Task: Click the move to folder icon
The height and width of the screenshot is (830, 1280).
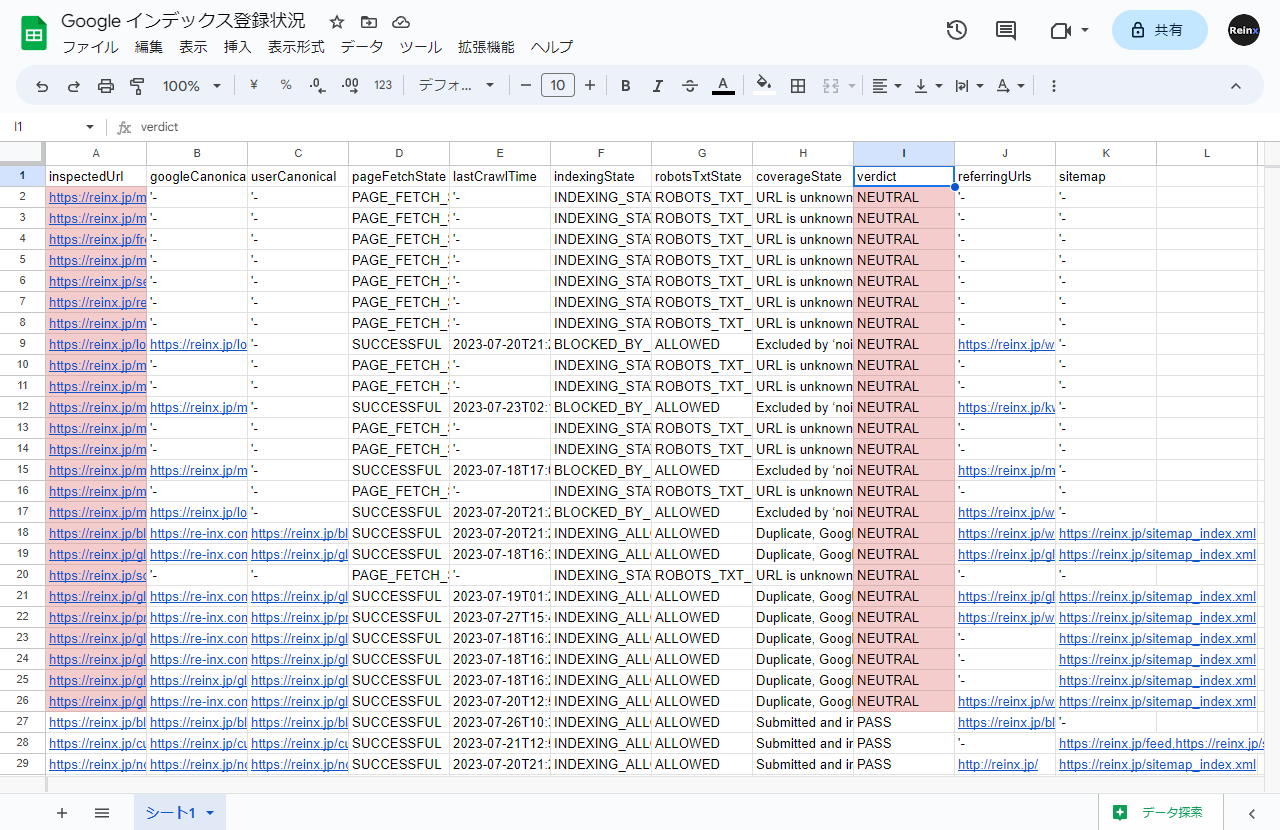Action: [x=369, y=22]
